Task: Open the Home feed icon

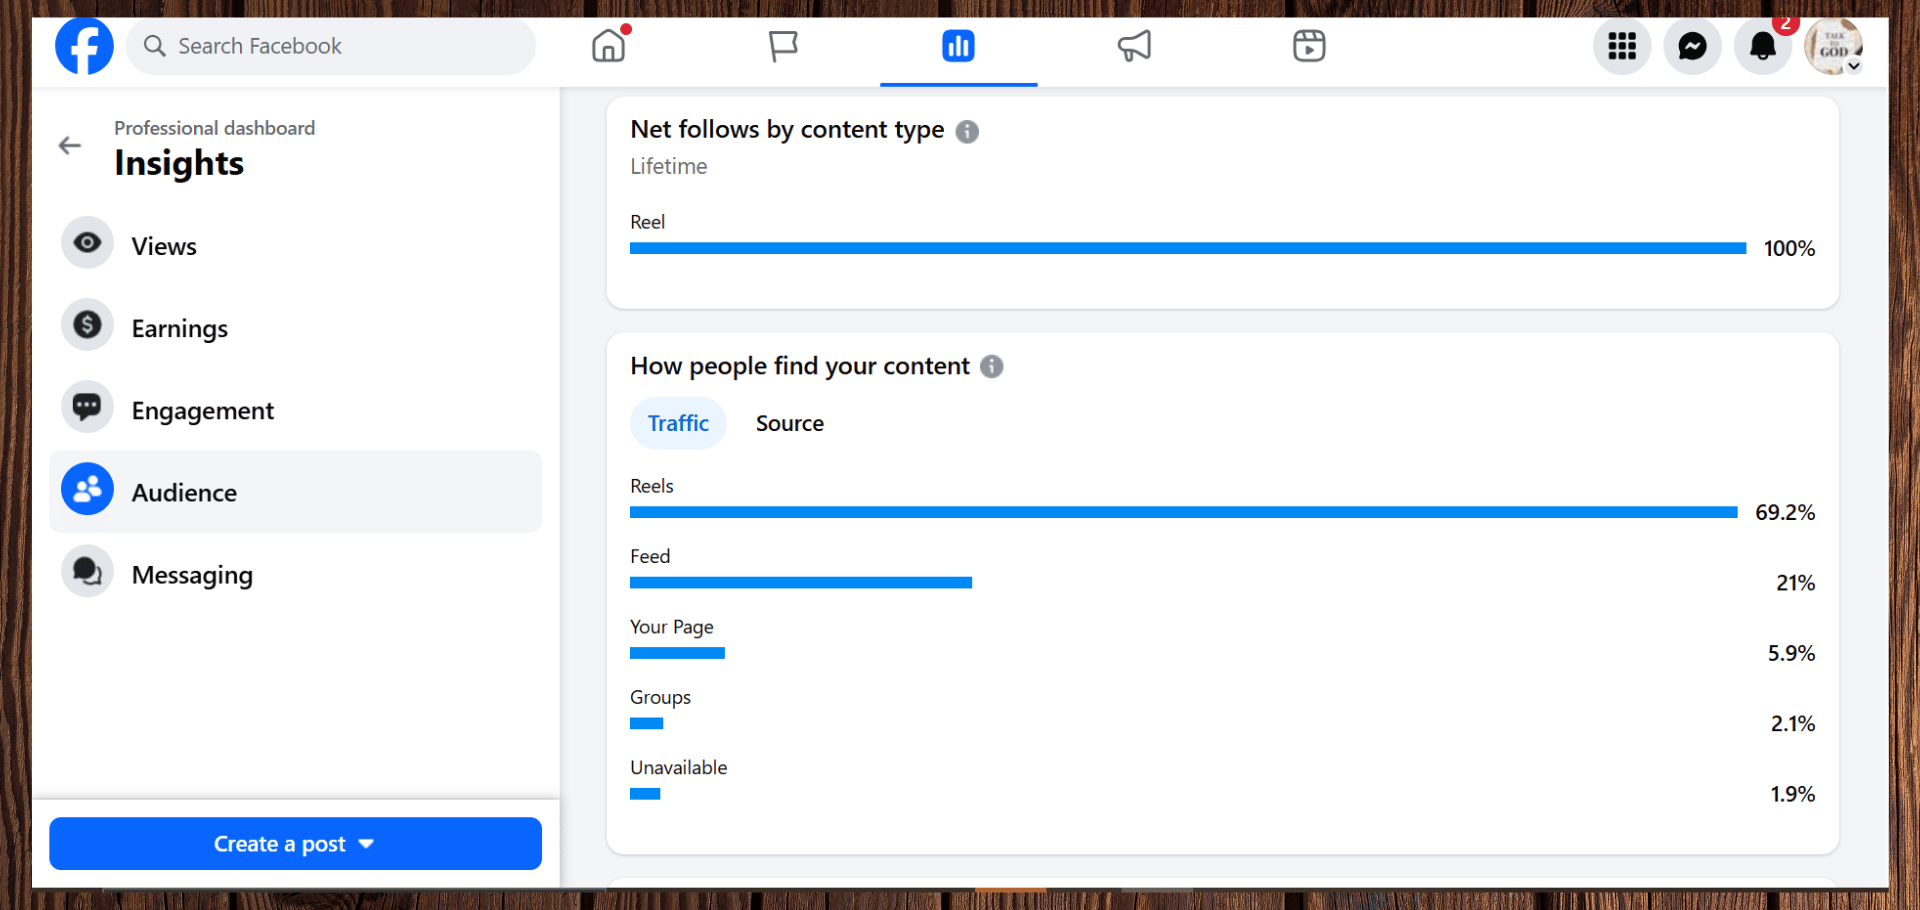Action: (x=608, y=46)
